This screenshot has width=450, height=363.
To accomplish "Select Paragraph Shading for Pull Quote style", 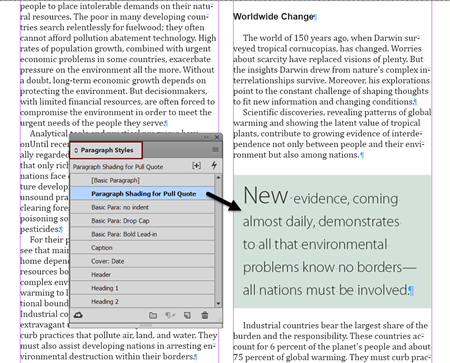I will (142, 194).
